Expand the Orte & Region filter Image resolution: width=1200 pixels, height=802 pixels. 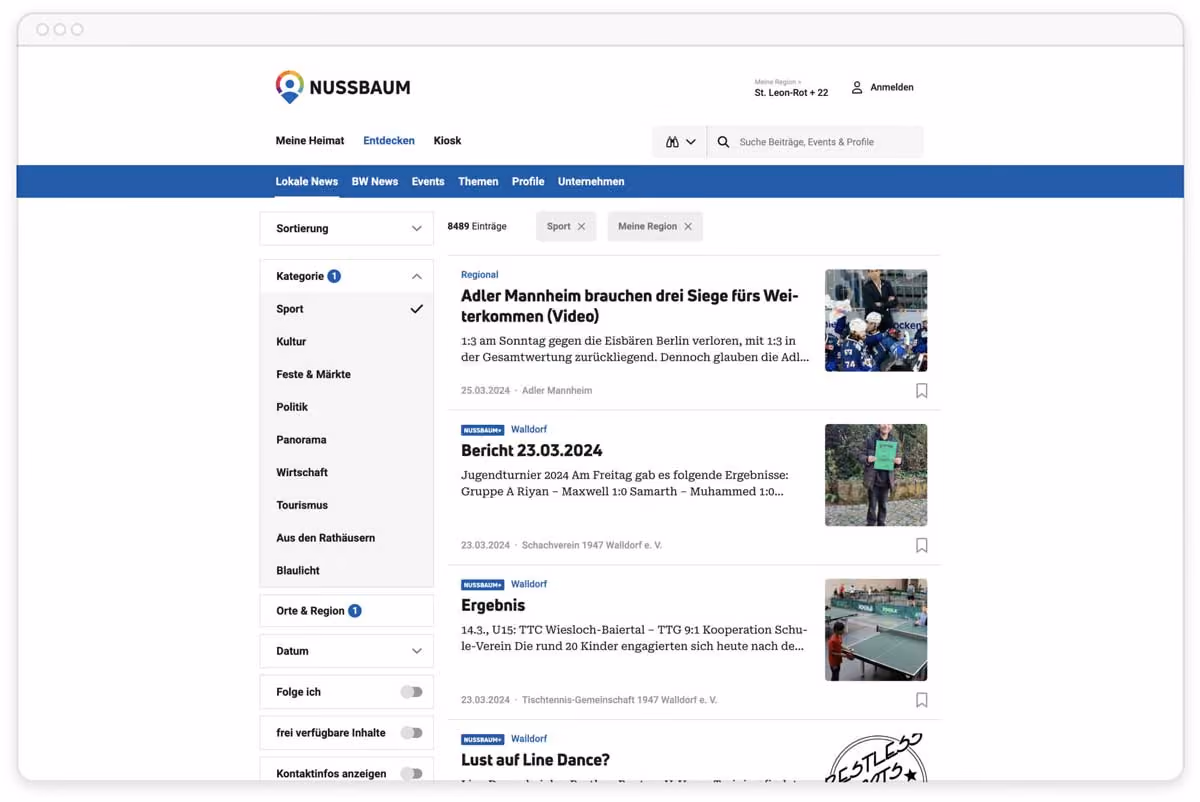[346, 611]
